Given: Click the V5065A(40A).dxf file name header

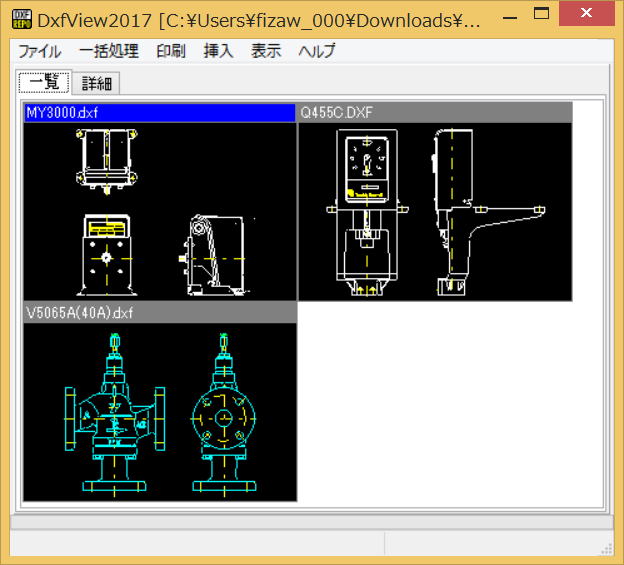Looking at the screenshot, I should (x=160, y=313).
